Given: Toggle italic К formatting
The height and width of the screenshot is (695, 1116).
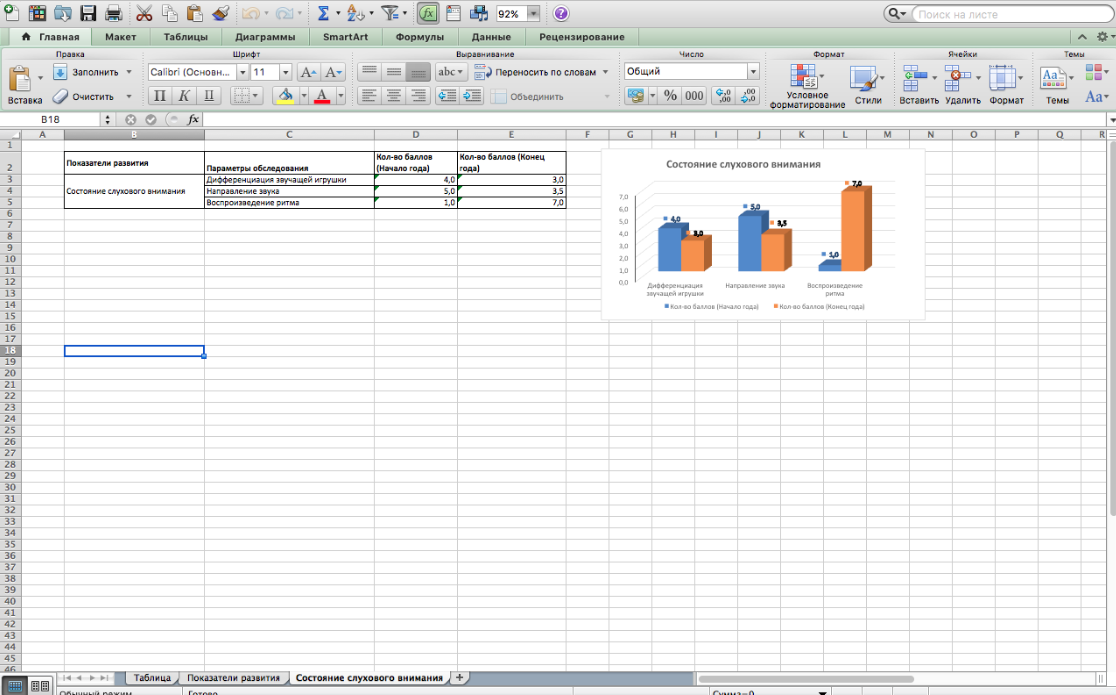Looking at the screenshot, I should tap(184, 96).
